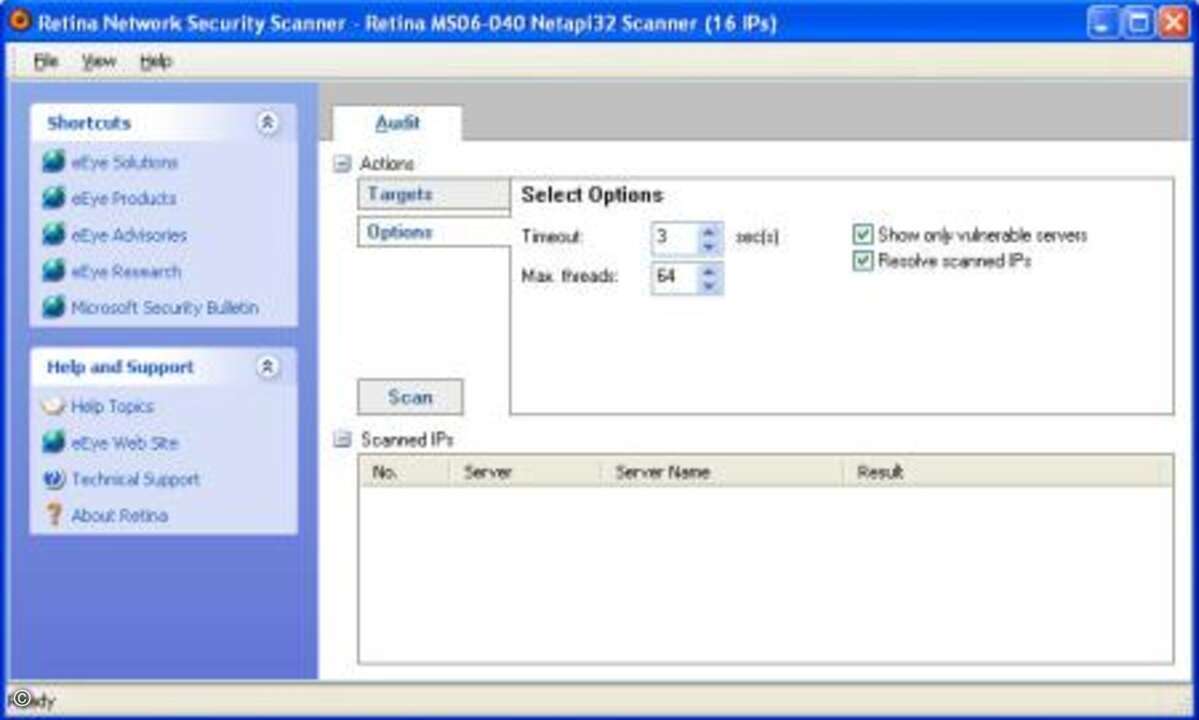Click the Help Topics book icon
The width and height of the screenshot is (1199, 720).
54,406
